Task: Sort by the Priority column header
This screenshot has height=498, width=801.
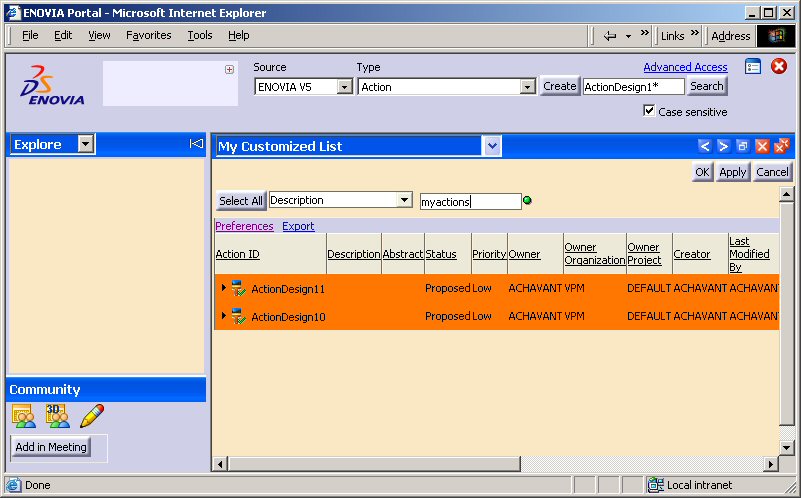Action: (489, 254)
